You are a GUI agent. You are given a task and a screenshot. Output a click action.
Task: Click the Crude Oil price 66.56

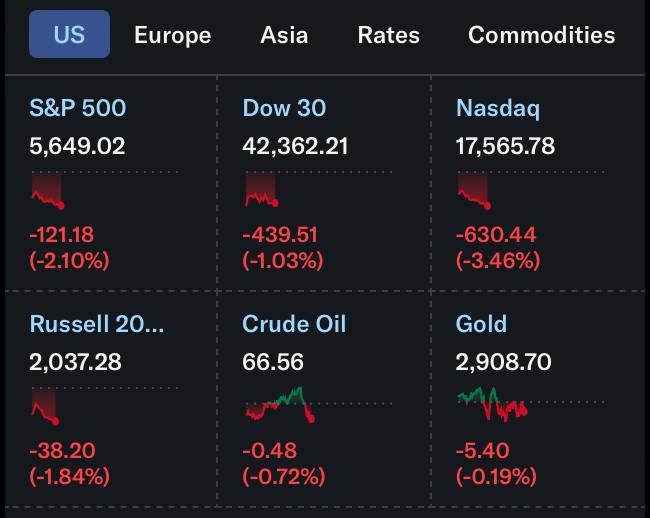coord(273,362)
